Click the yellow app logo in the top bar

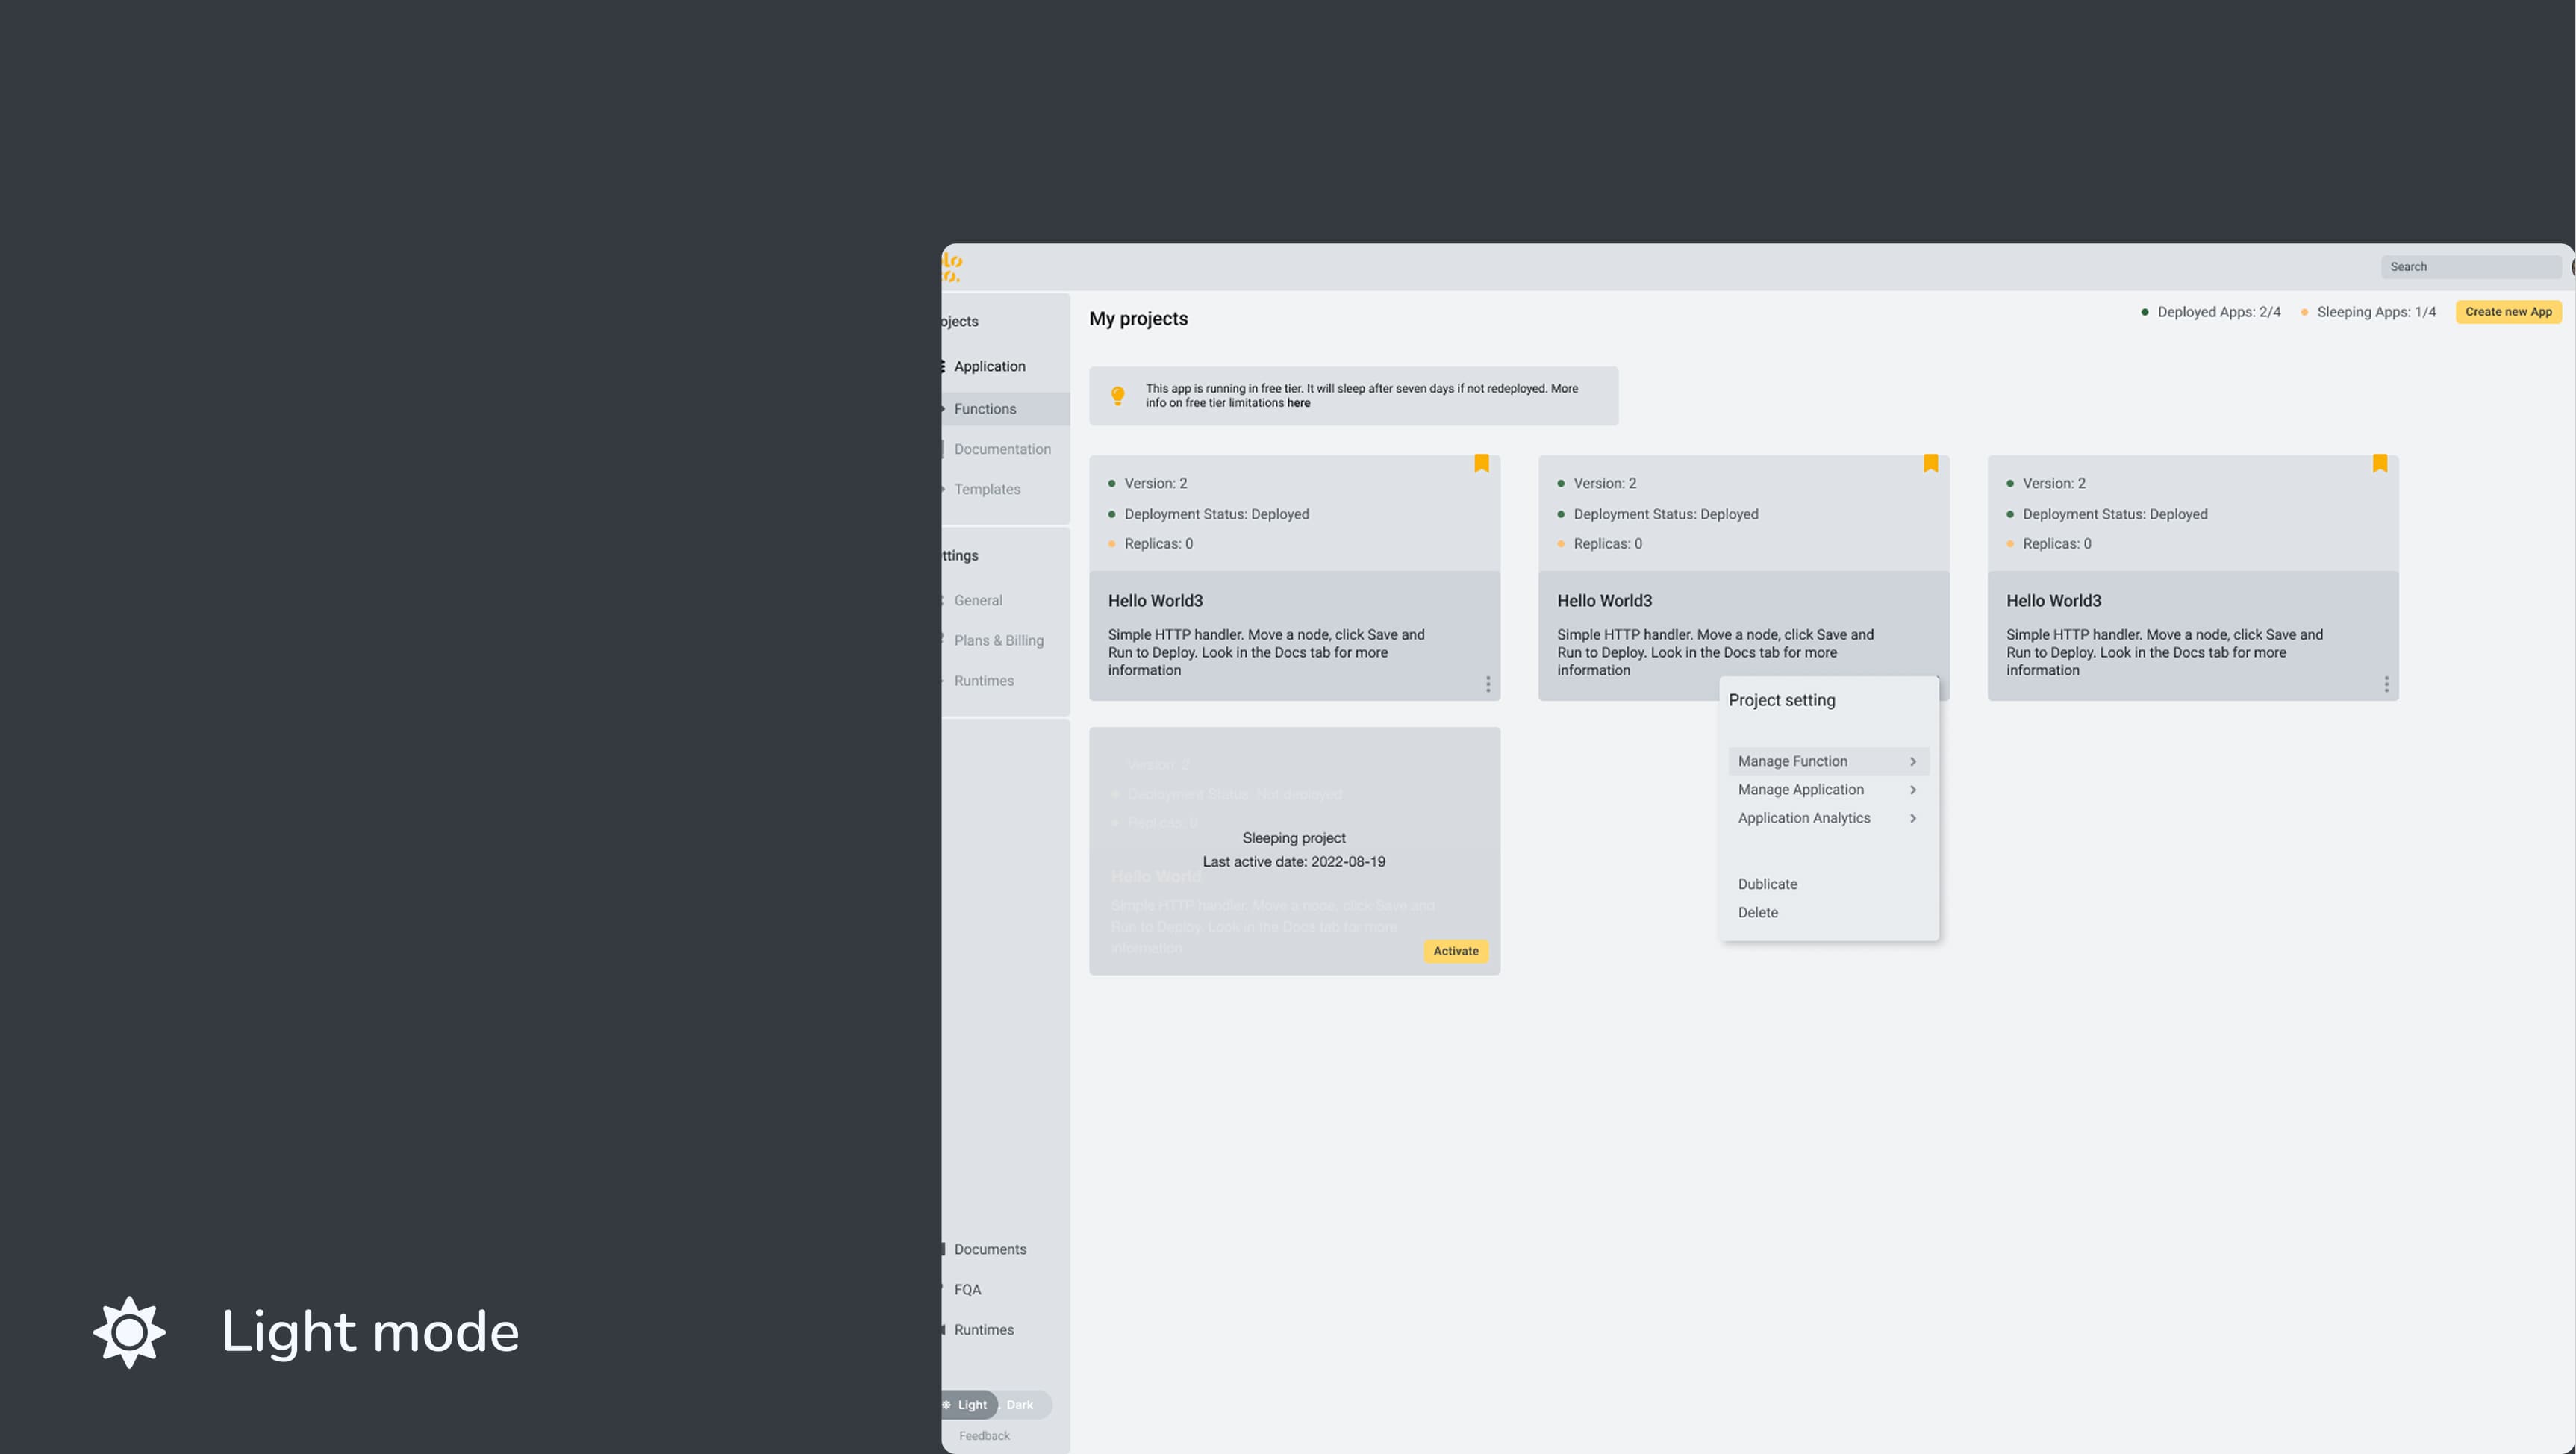[x=951, y=267]
